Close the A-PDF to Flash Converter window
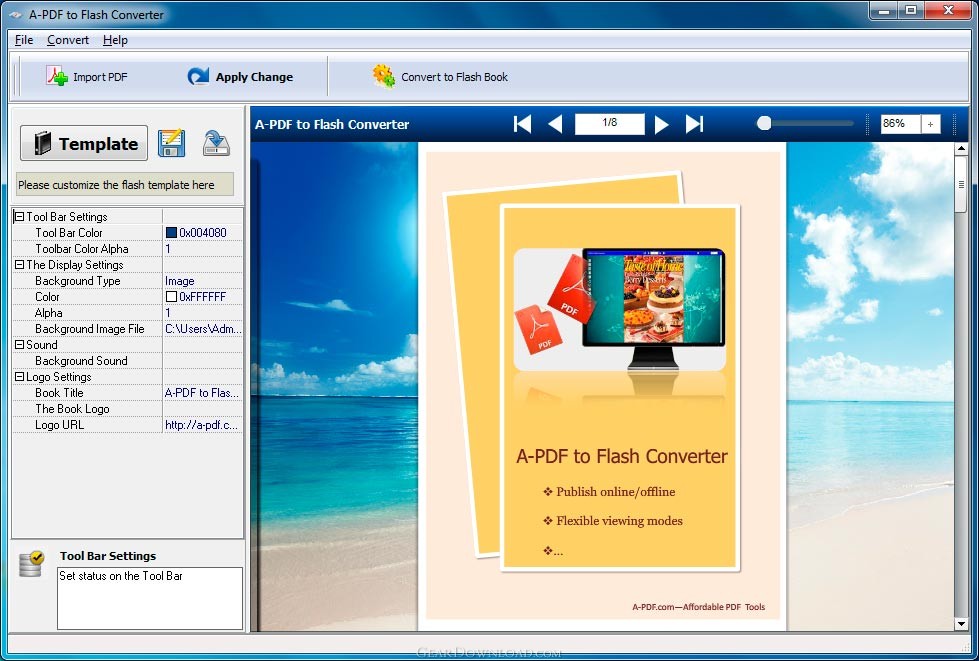979x661 pixels. [948, 10]
